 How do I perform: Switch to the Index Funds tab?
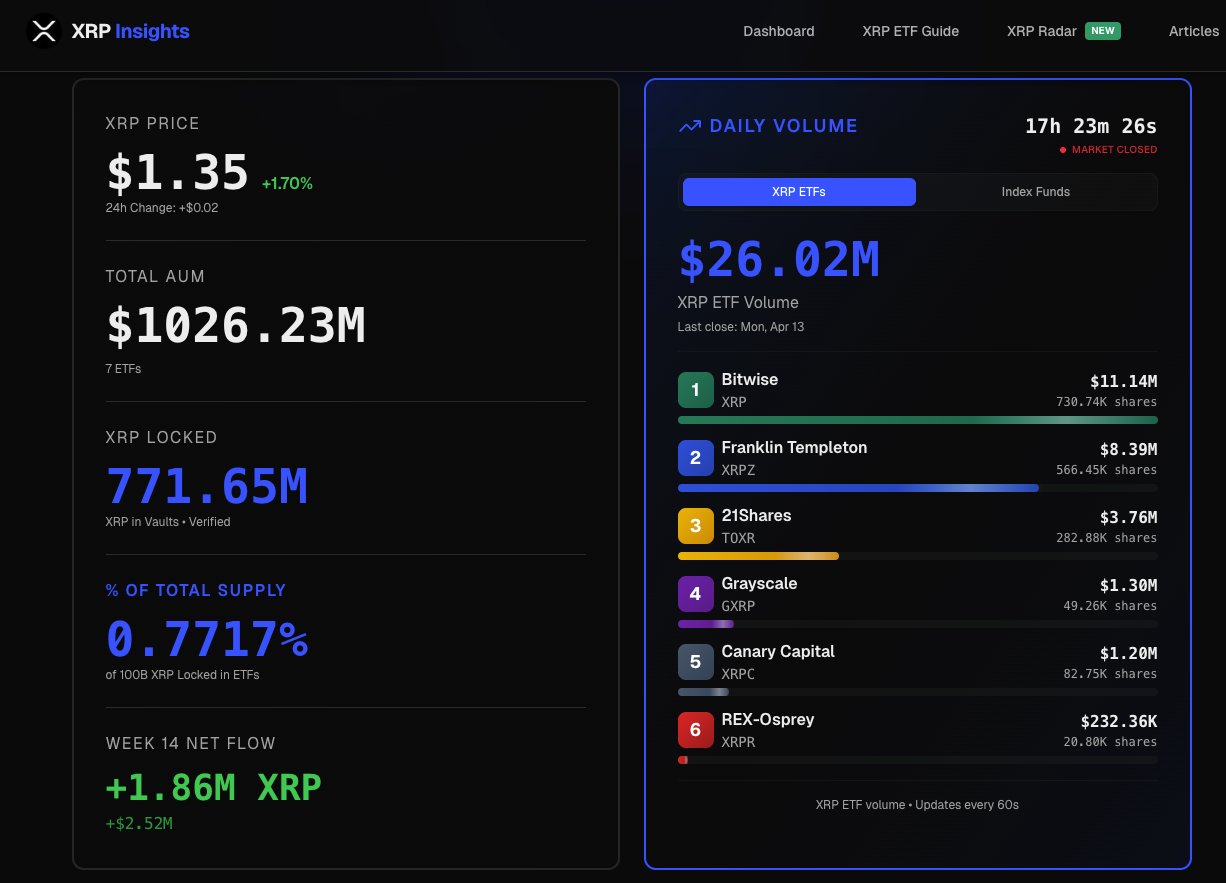point(1035,192)
